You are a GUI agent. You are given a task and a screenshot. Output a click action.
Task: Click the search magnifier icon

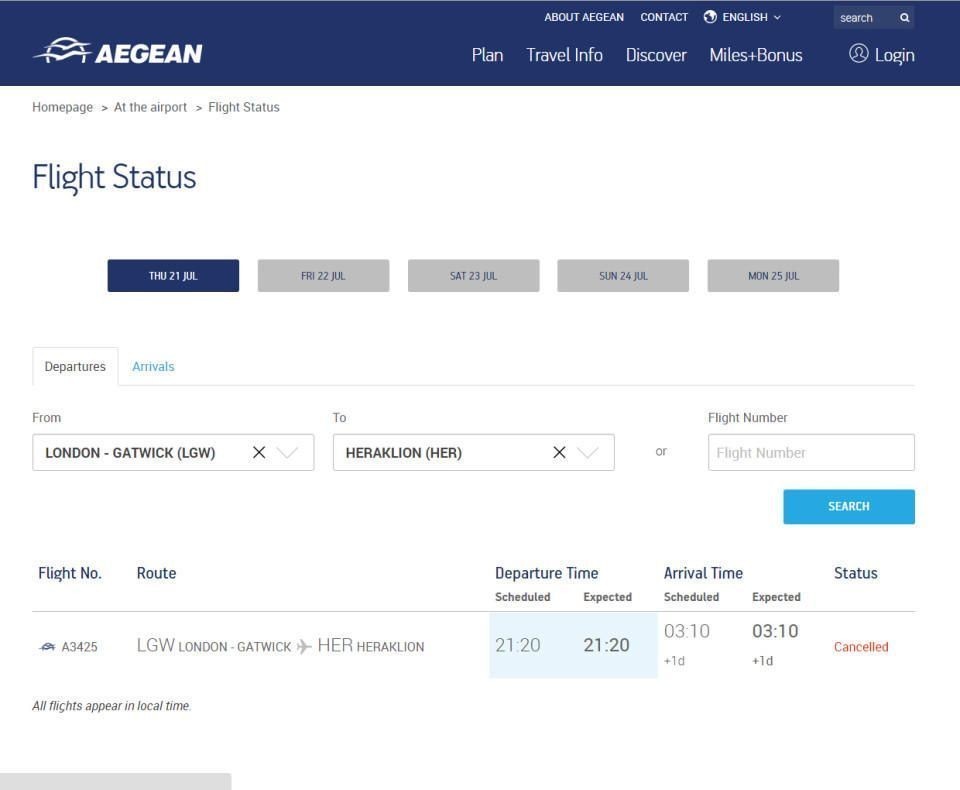tap(904, 18)
